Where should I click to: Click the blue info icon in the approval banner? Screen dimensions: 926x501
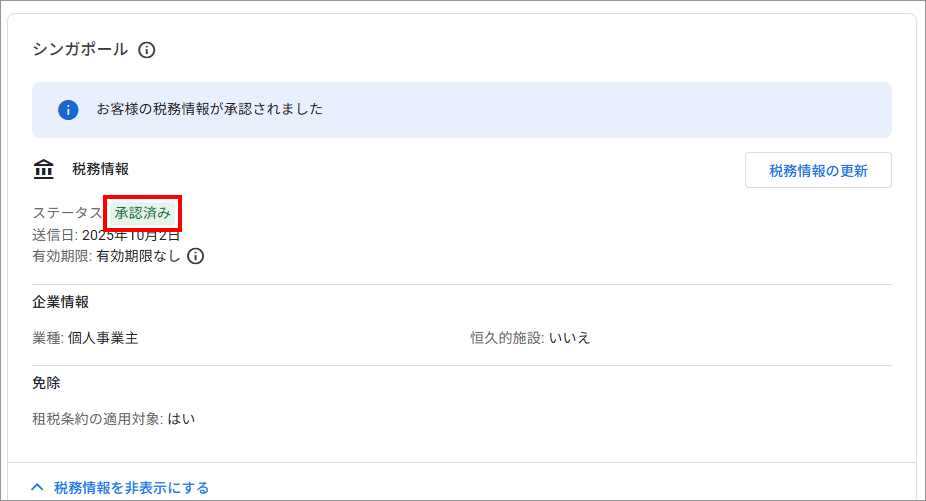pos(68,109)
